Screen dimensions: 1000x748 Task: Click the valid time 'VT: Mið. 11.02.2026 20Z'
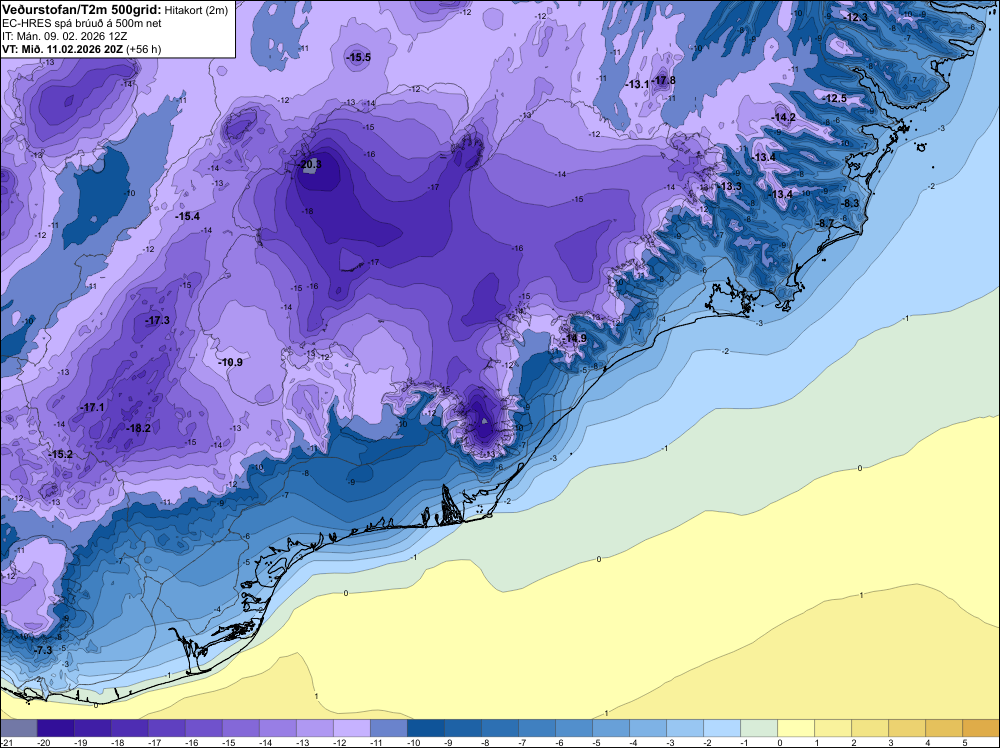(62, 49)
